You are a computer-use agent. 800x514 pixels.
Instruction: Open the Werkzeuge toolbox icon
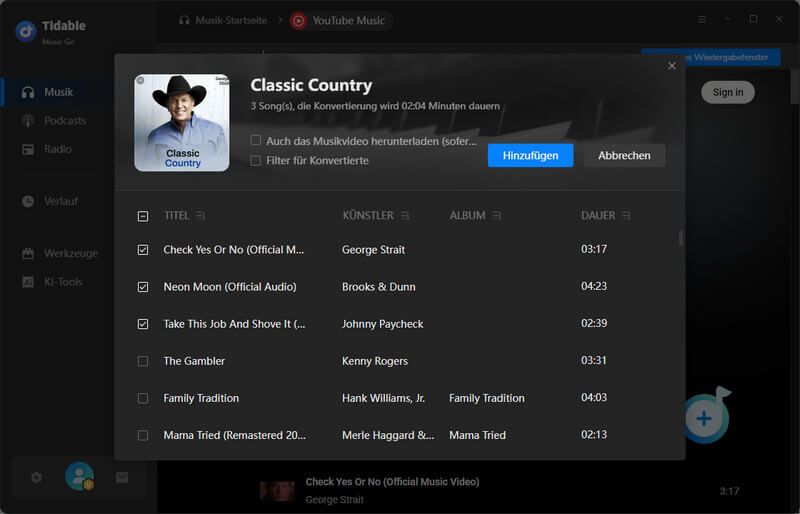28,253
